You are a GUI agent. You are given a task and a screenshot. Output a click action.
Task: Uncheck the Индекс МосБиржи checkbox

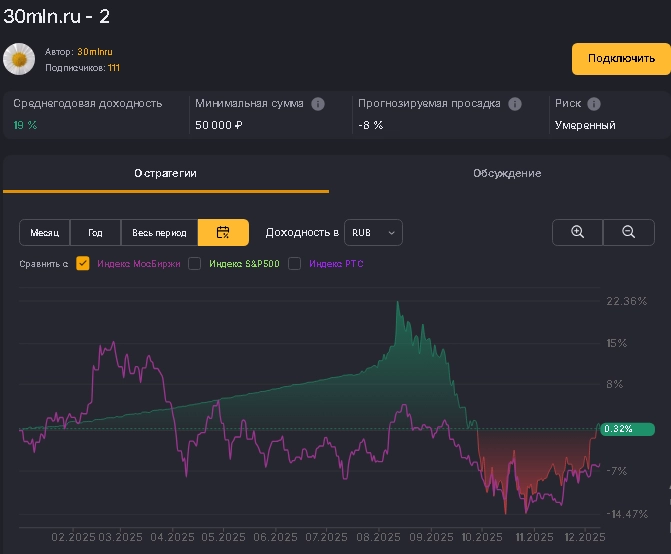[83, 263]
